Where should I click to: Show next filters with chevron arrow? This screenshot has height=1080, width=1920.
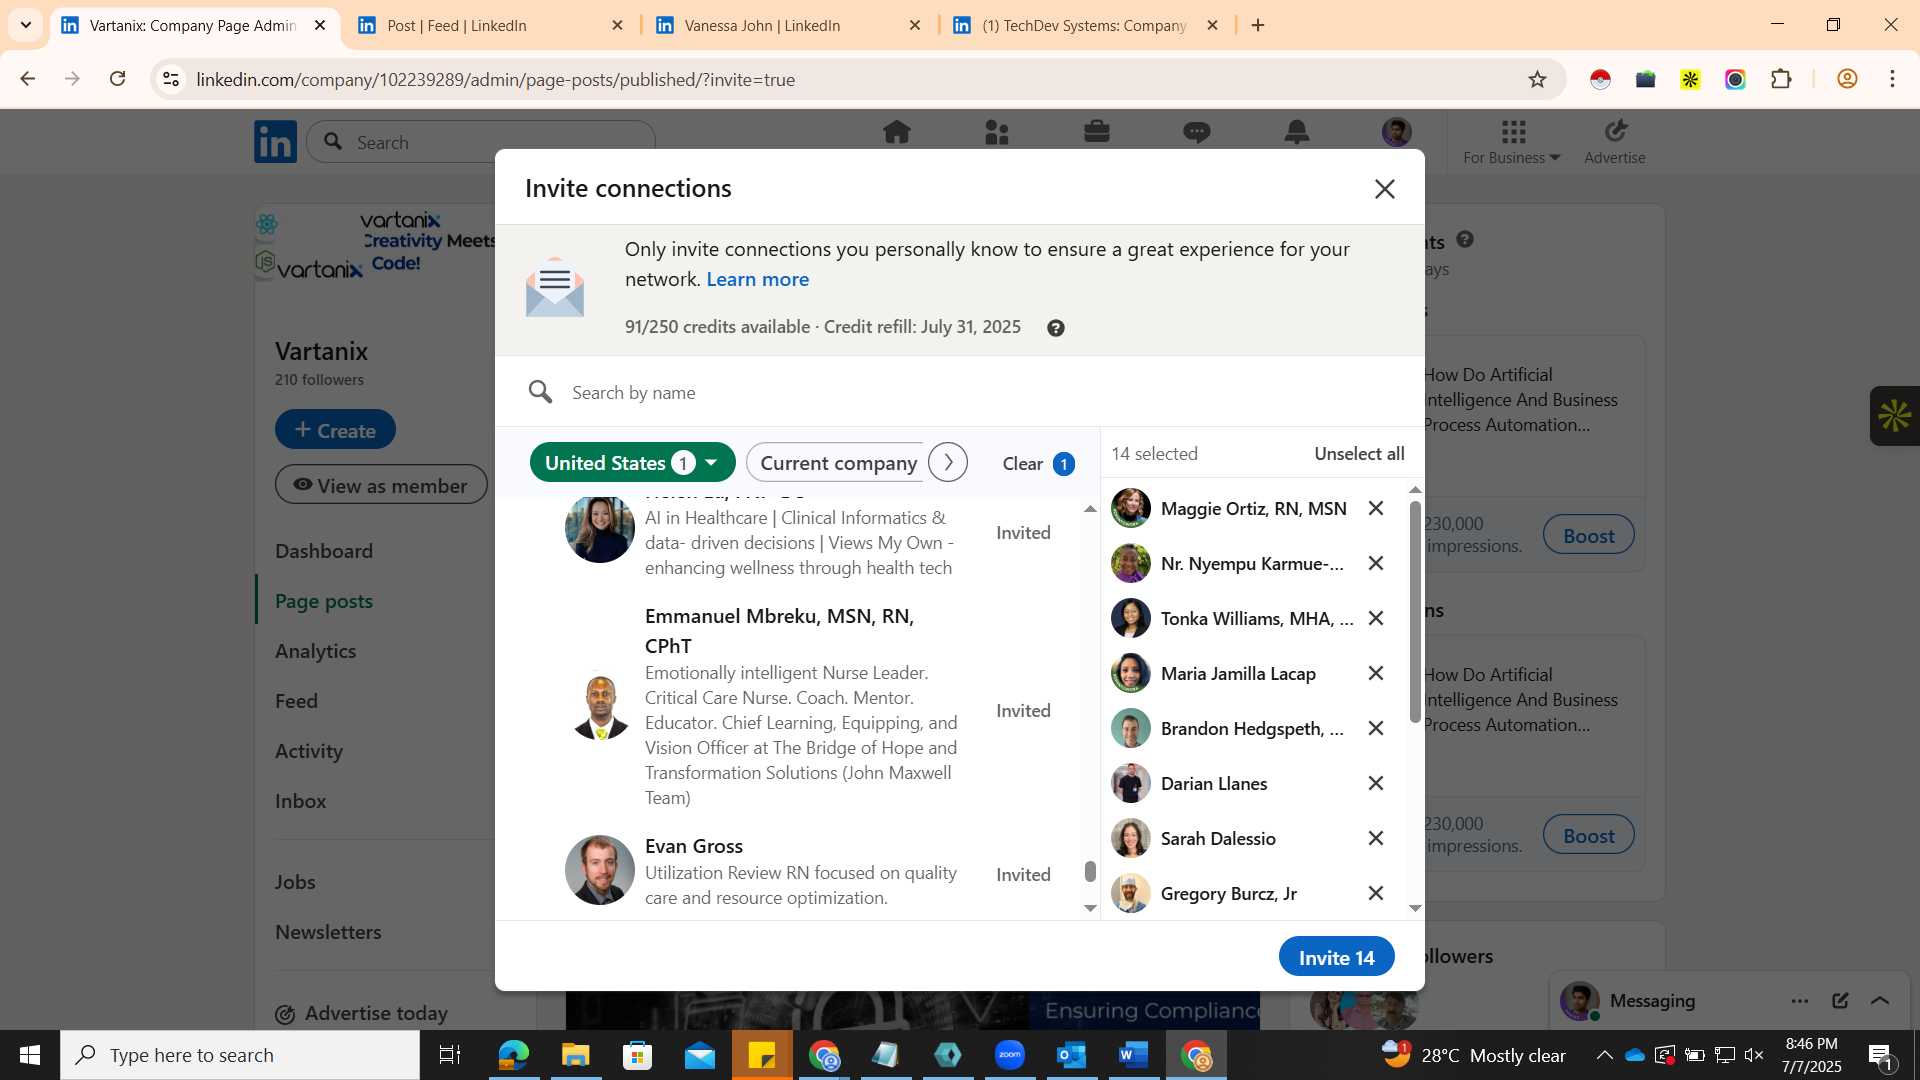947,463
